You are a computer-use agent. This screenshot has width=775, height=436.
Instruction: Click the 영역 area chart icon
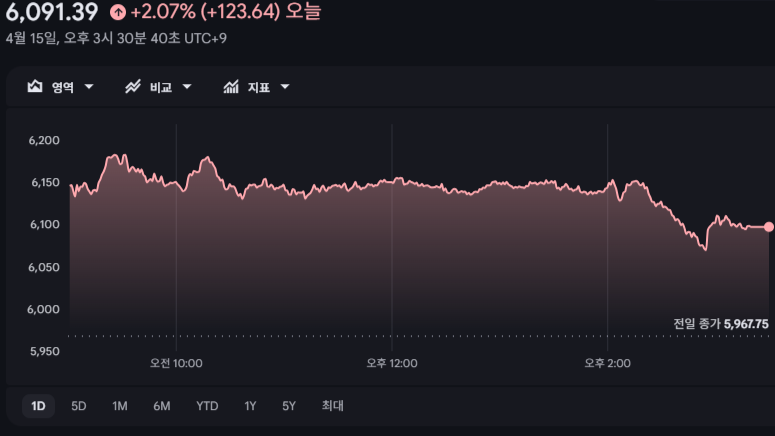pos(34,87)
